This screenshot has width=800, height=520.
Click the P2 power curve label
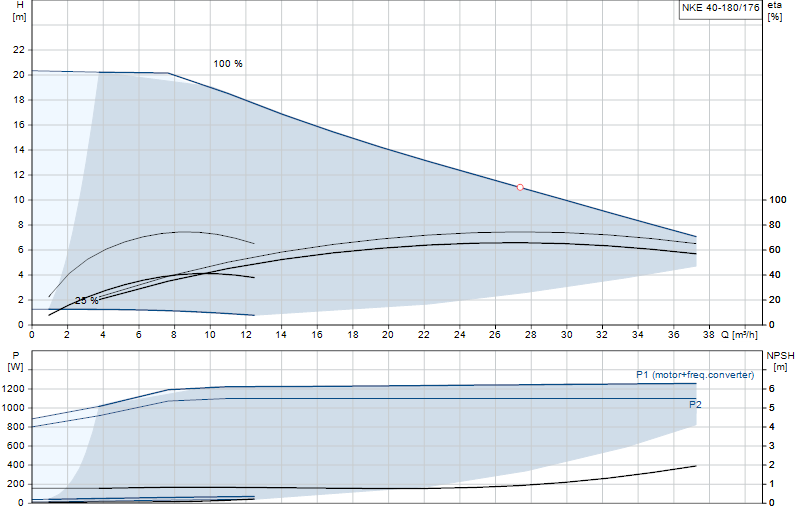695,405
